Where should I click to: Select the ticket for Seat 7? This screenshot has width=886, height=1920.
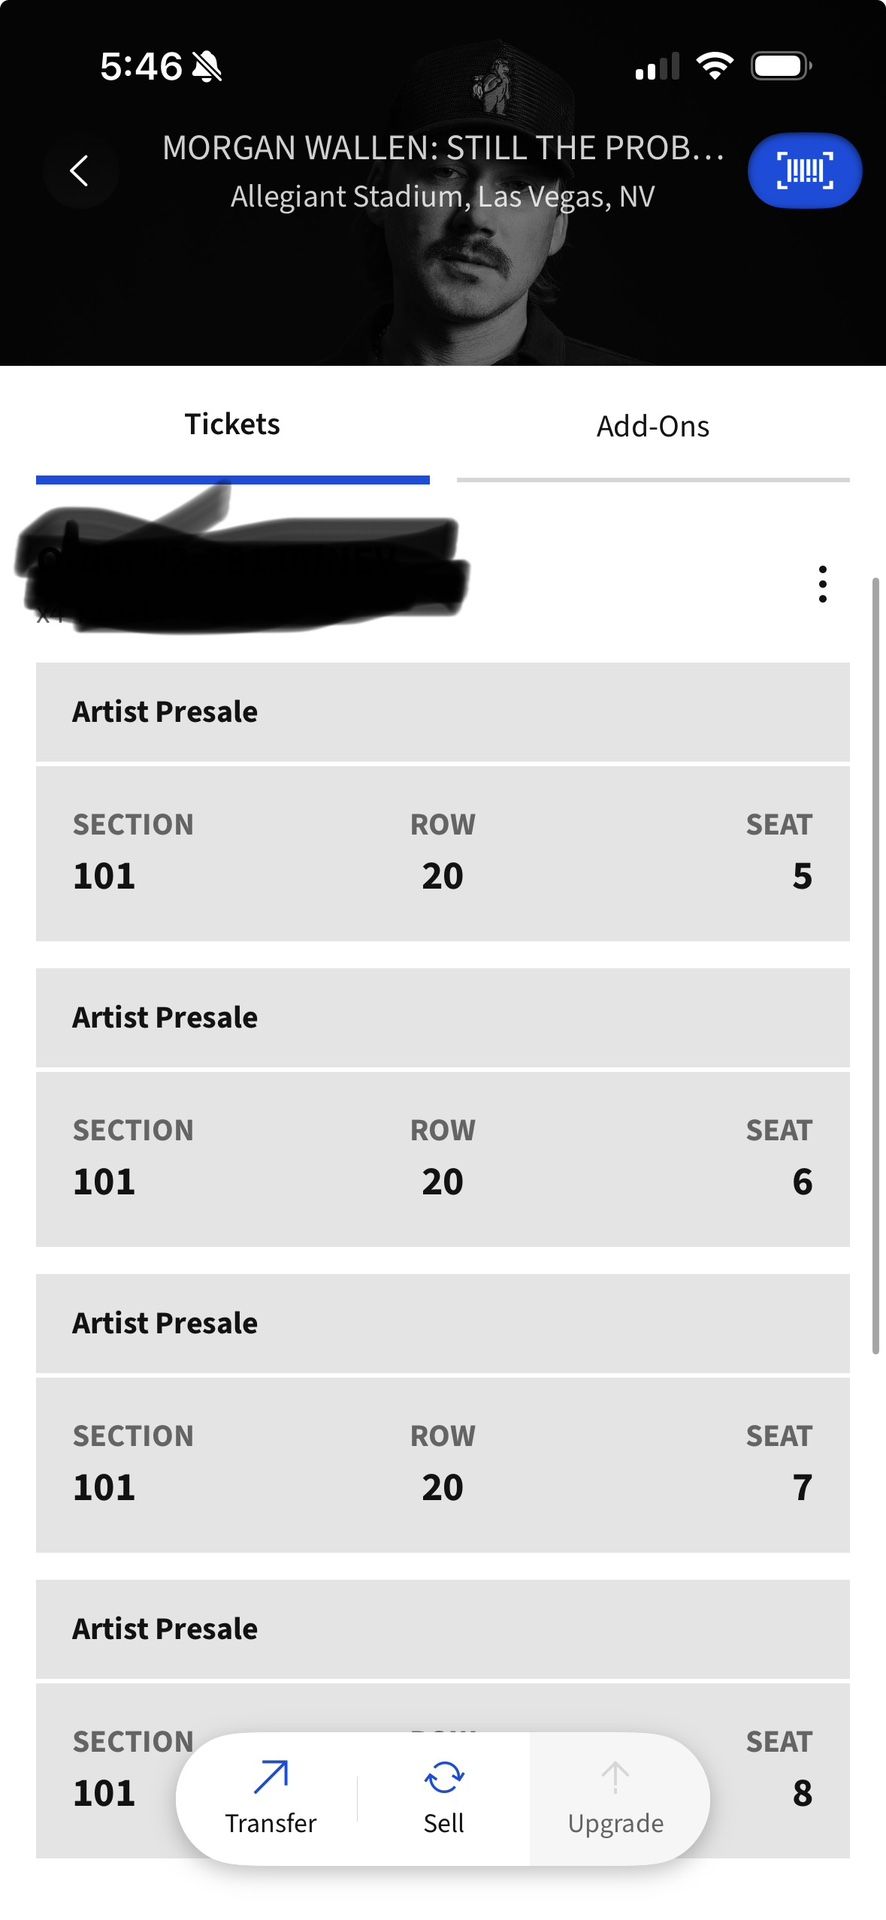[442, 1465]
